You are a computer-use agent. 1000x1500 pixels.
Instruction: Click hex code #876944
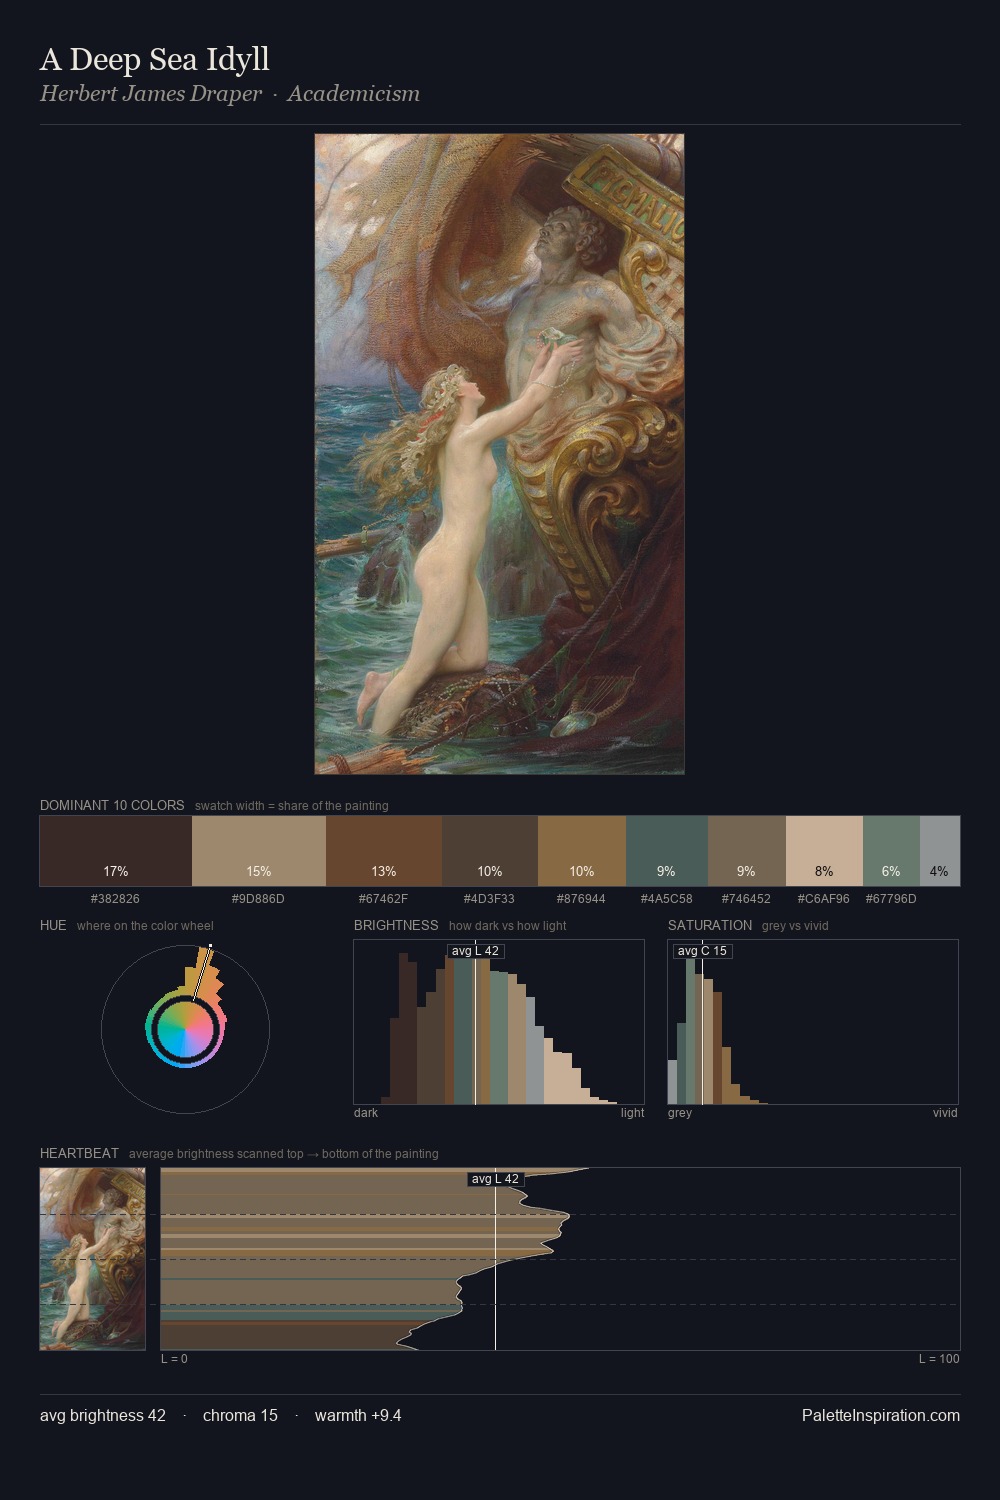point(581,899)
